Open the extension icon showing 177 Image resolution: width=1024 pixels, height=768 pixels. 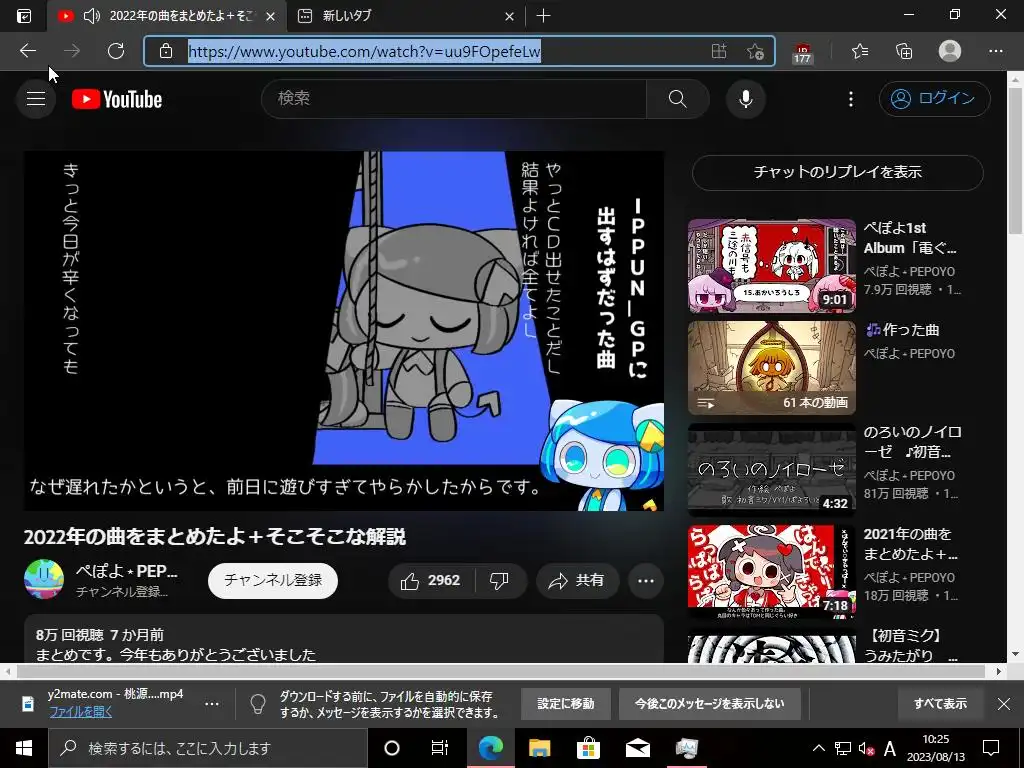(x=802, y=52)
